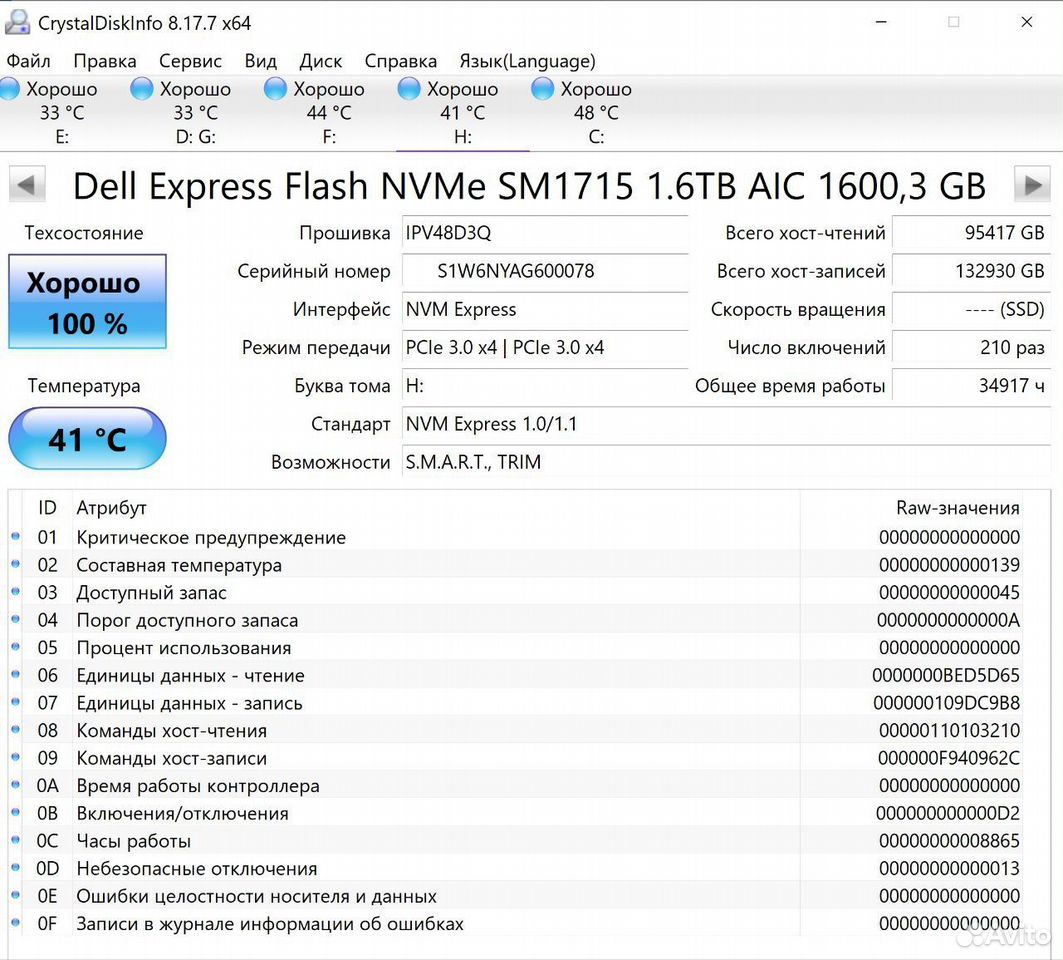Click the power on hours 34917 ч
This screenshot has height=960, width=1063.
[x=971, y=386]
